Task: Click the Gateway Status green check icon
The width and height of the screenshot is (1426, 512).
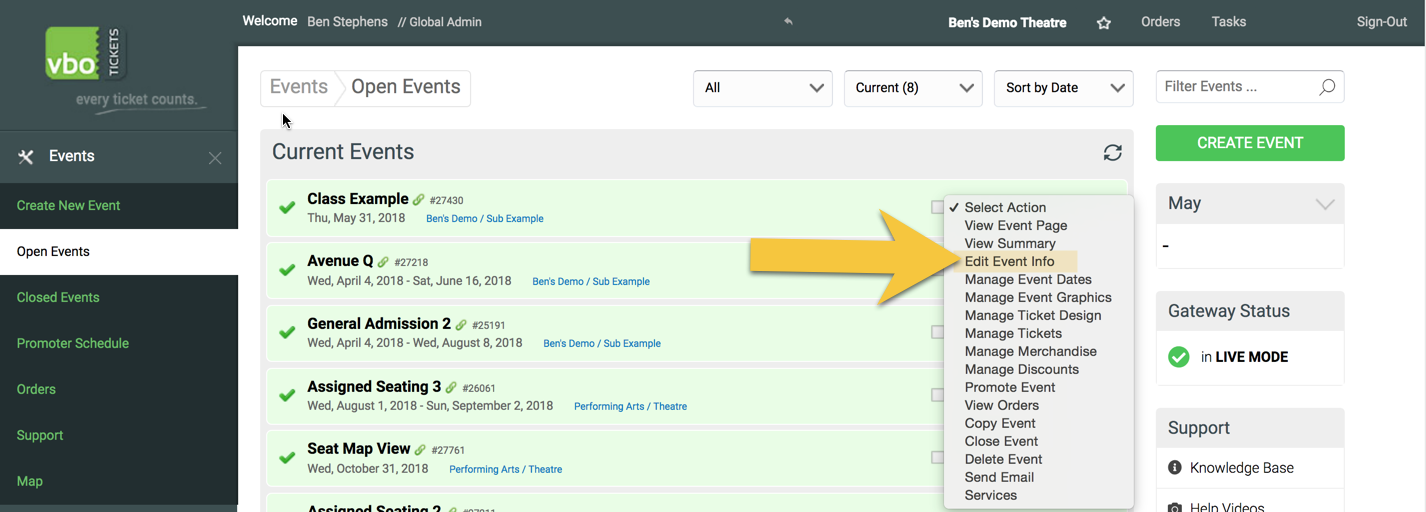Action: coord(1179,356)
